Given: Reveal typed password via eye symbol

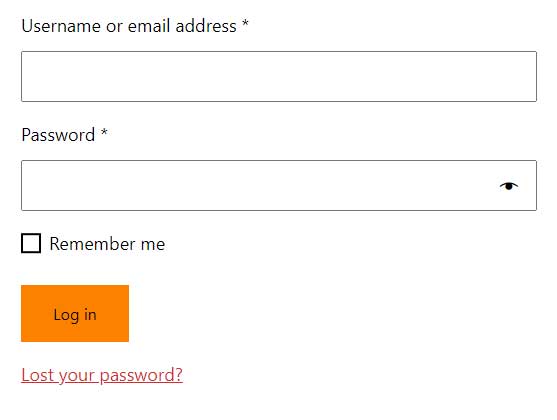Looking at the screenshot, I should pyautogui.click(x=509, y=185).
